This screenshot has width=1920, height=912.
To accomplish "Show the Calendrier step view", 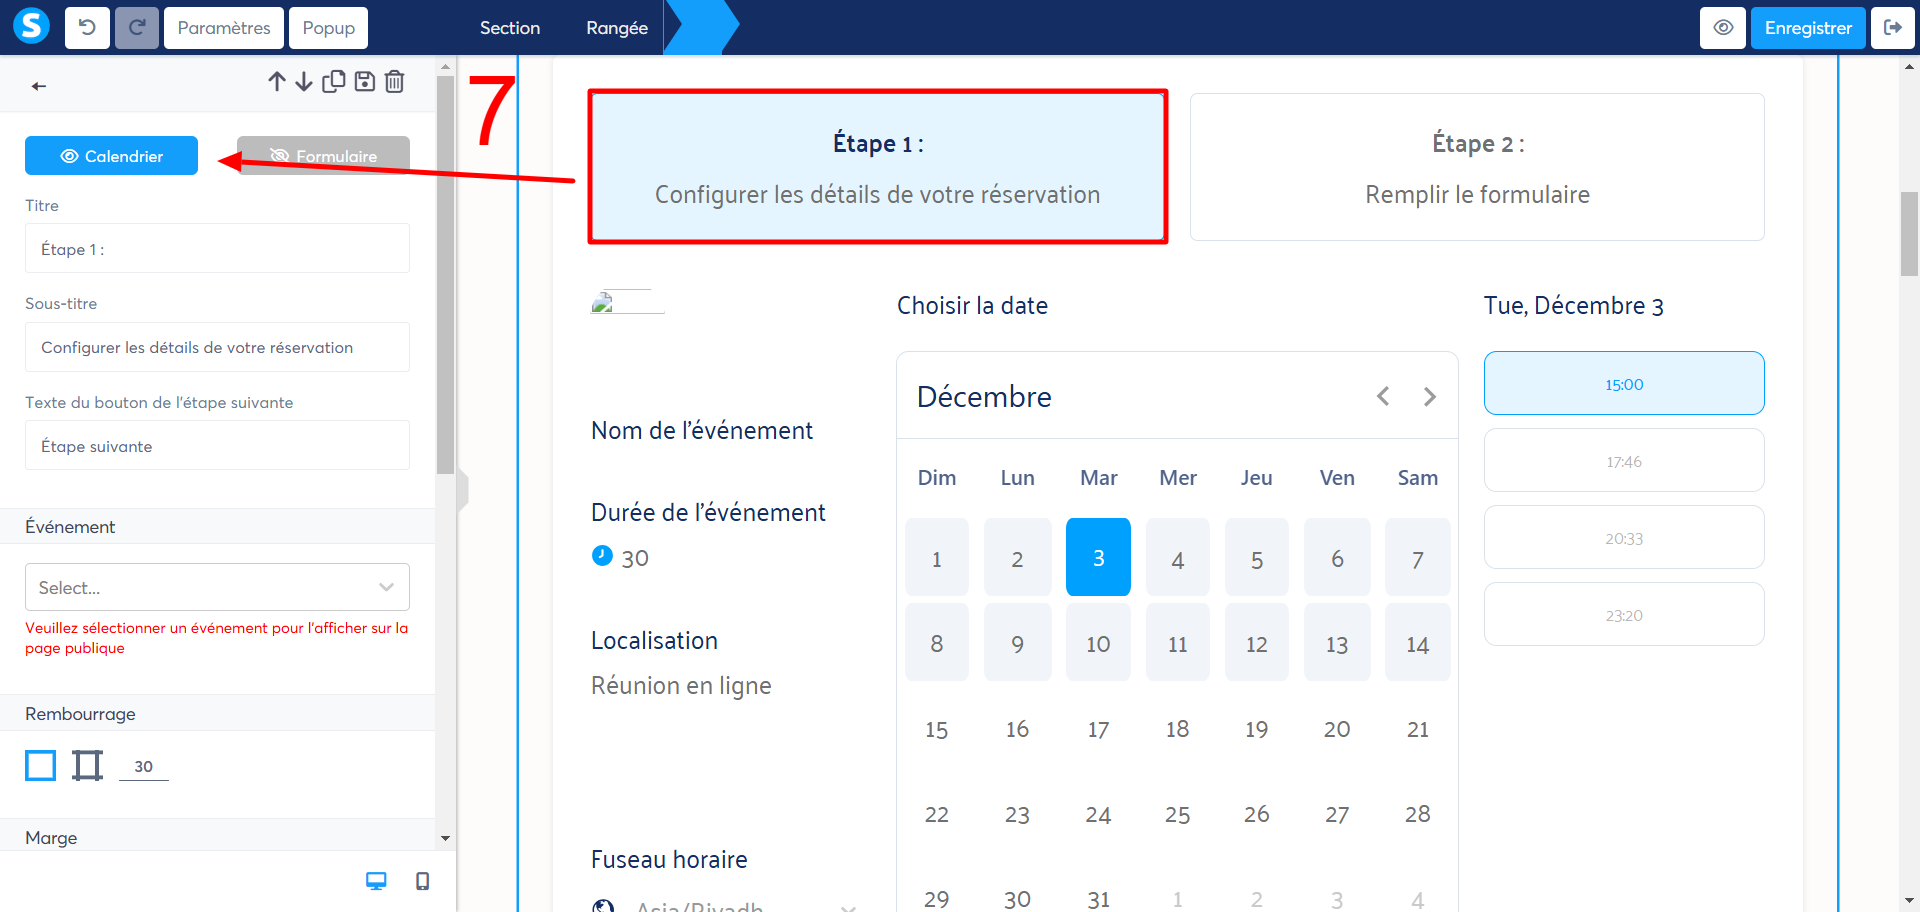I will 111,156.
